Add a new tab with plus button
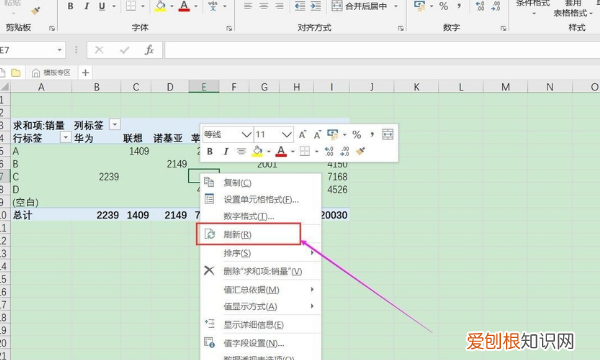600x360 pixels. 85,73
